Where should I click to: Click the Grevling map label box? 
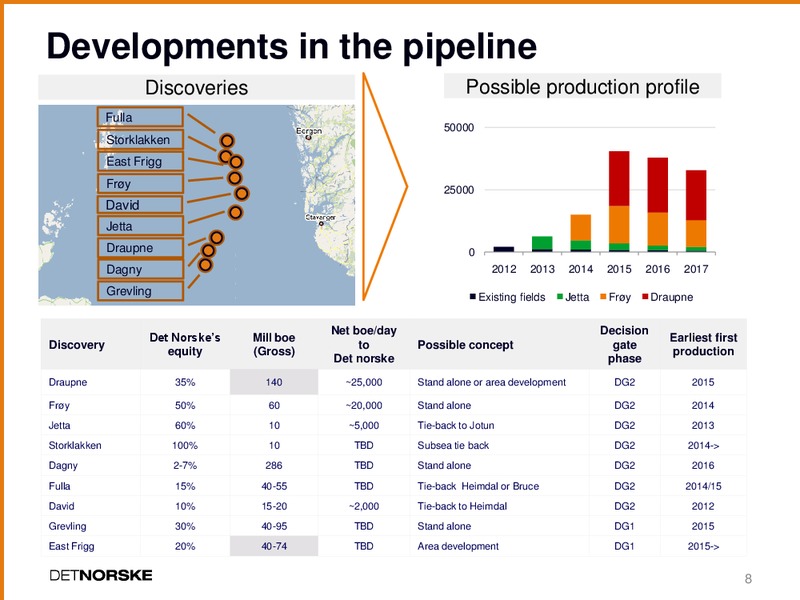coord(140,291)
